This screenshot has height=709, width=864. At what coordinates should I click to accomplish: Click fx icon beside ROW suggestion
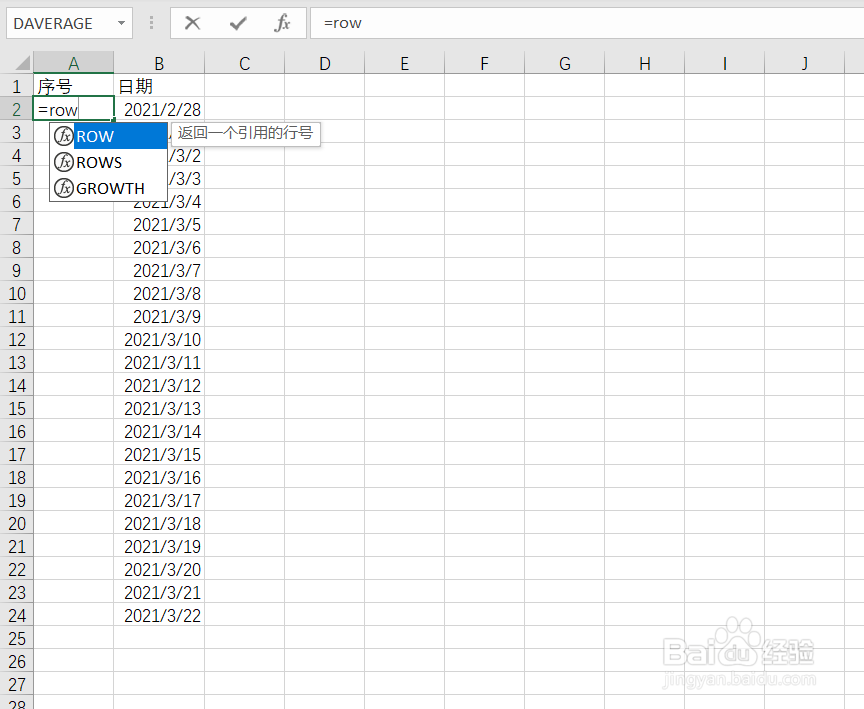click(x=64, y=136)
